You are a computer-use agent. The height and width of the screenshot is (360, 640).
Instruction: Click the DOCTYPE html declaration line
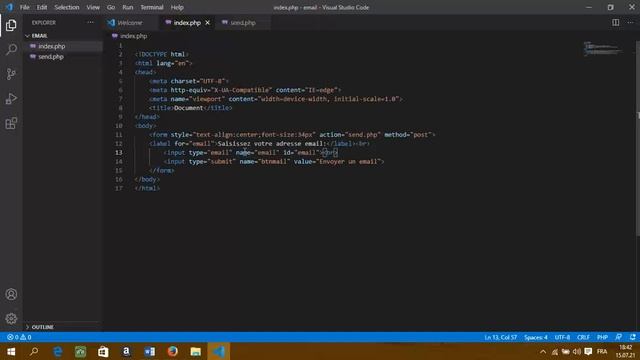pyautogui.click(x=162, y=54)
